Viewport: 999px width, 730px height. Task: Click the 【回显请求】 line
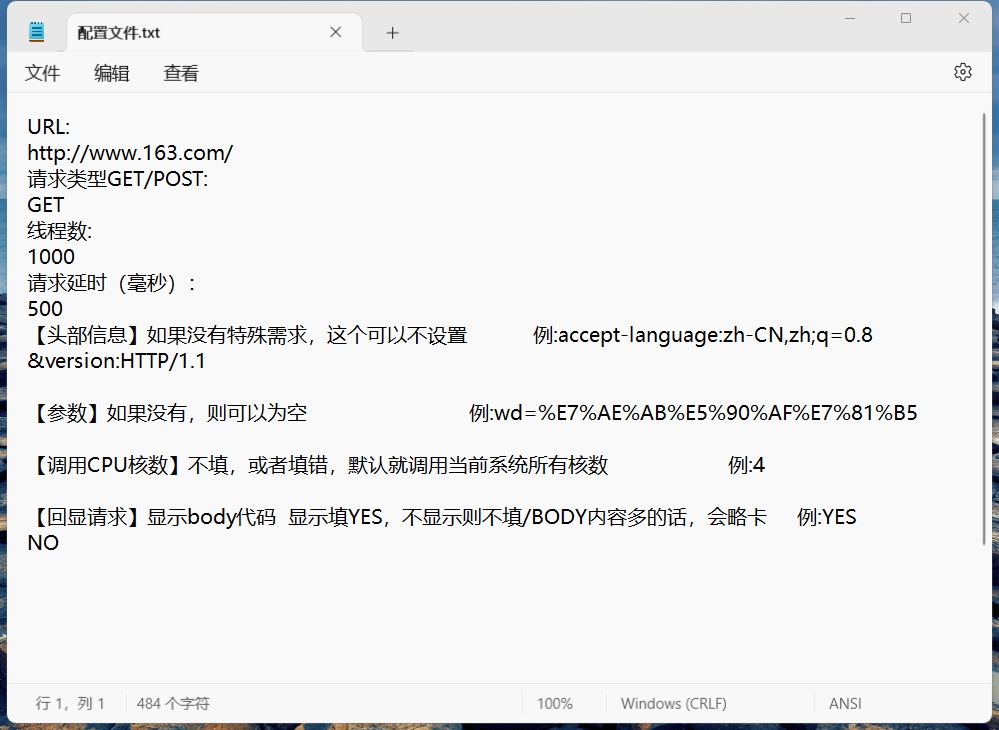[x=442, y=517]
